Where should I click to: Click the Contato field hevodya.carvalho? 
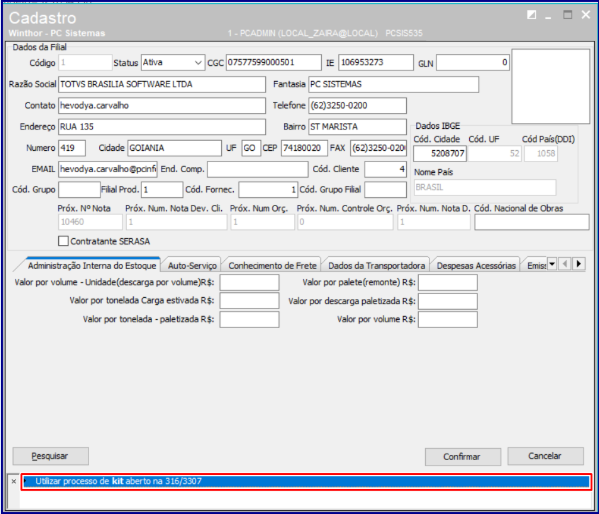162,106
